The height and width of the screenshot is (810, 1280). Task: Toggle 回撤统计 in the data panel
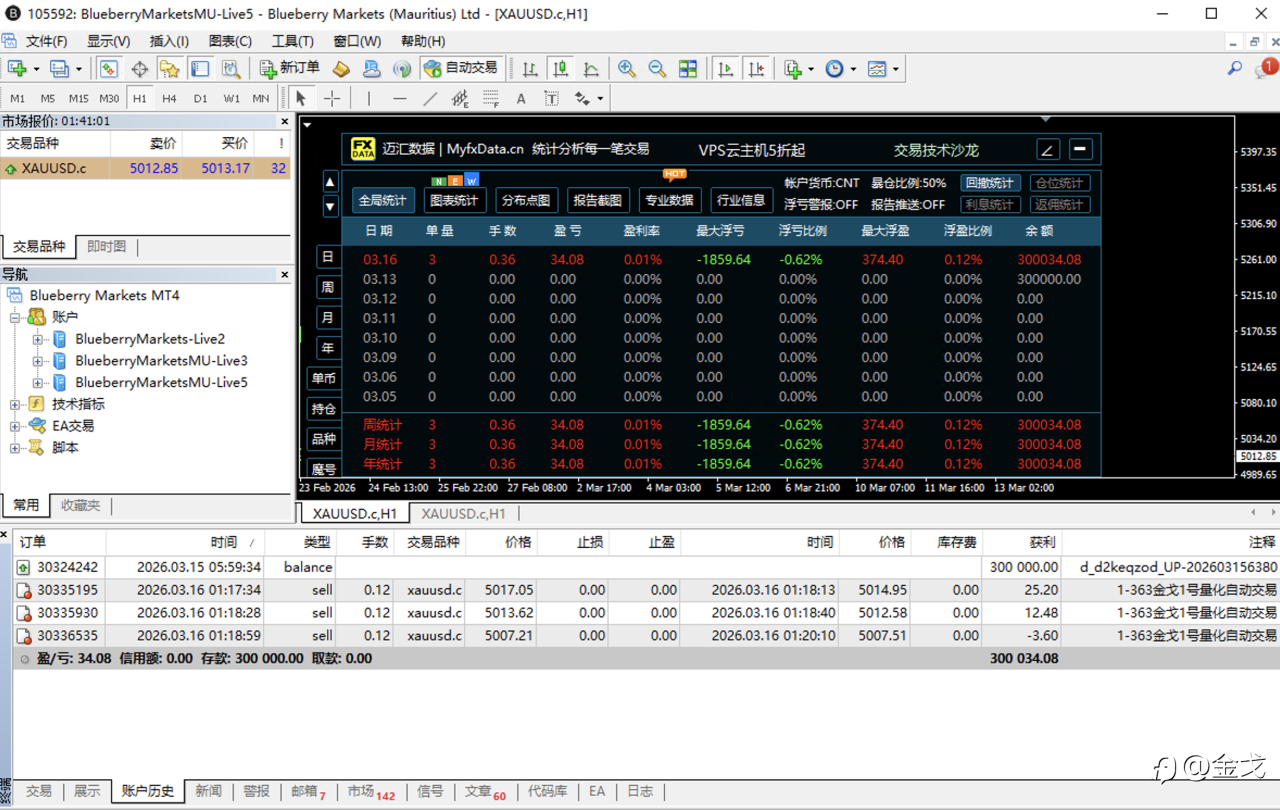(990, 183)
